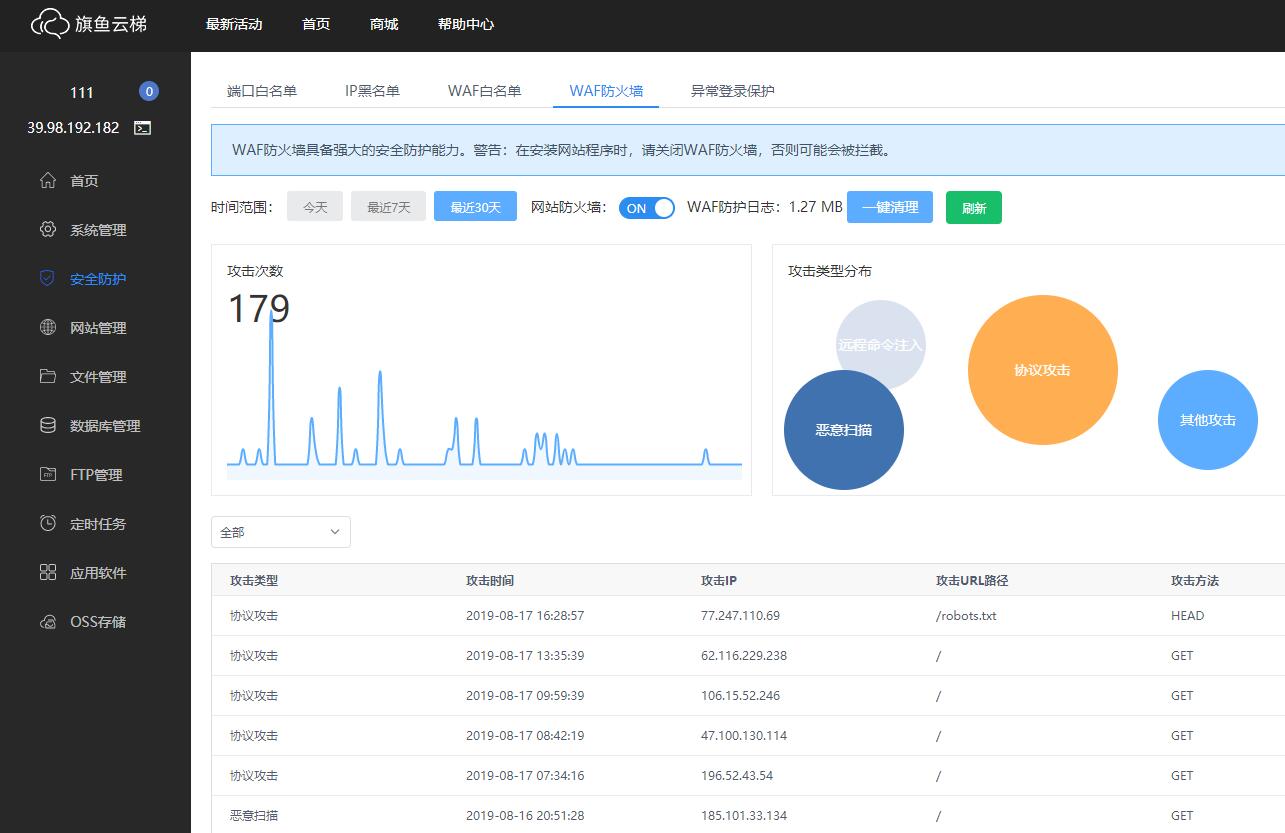Image resolution: width=1285 pixels, height=833 pixels.
Task: Toggle the 网站防火墙 switch off
Action: coord(647,207)
